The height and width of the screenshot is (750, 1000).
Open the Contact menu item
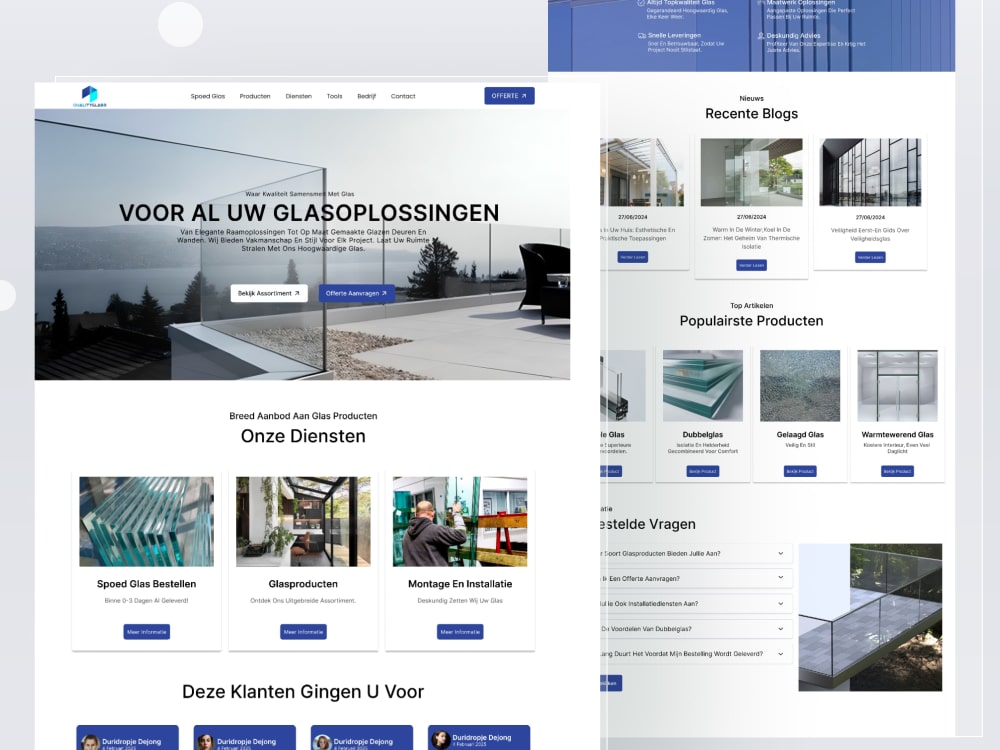point(403,96)
